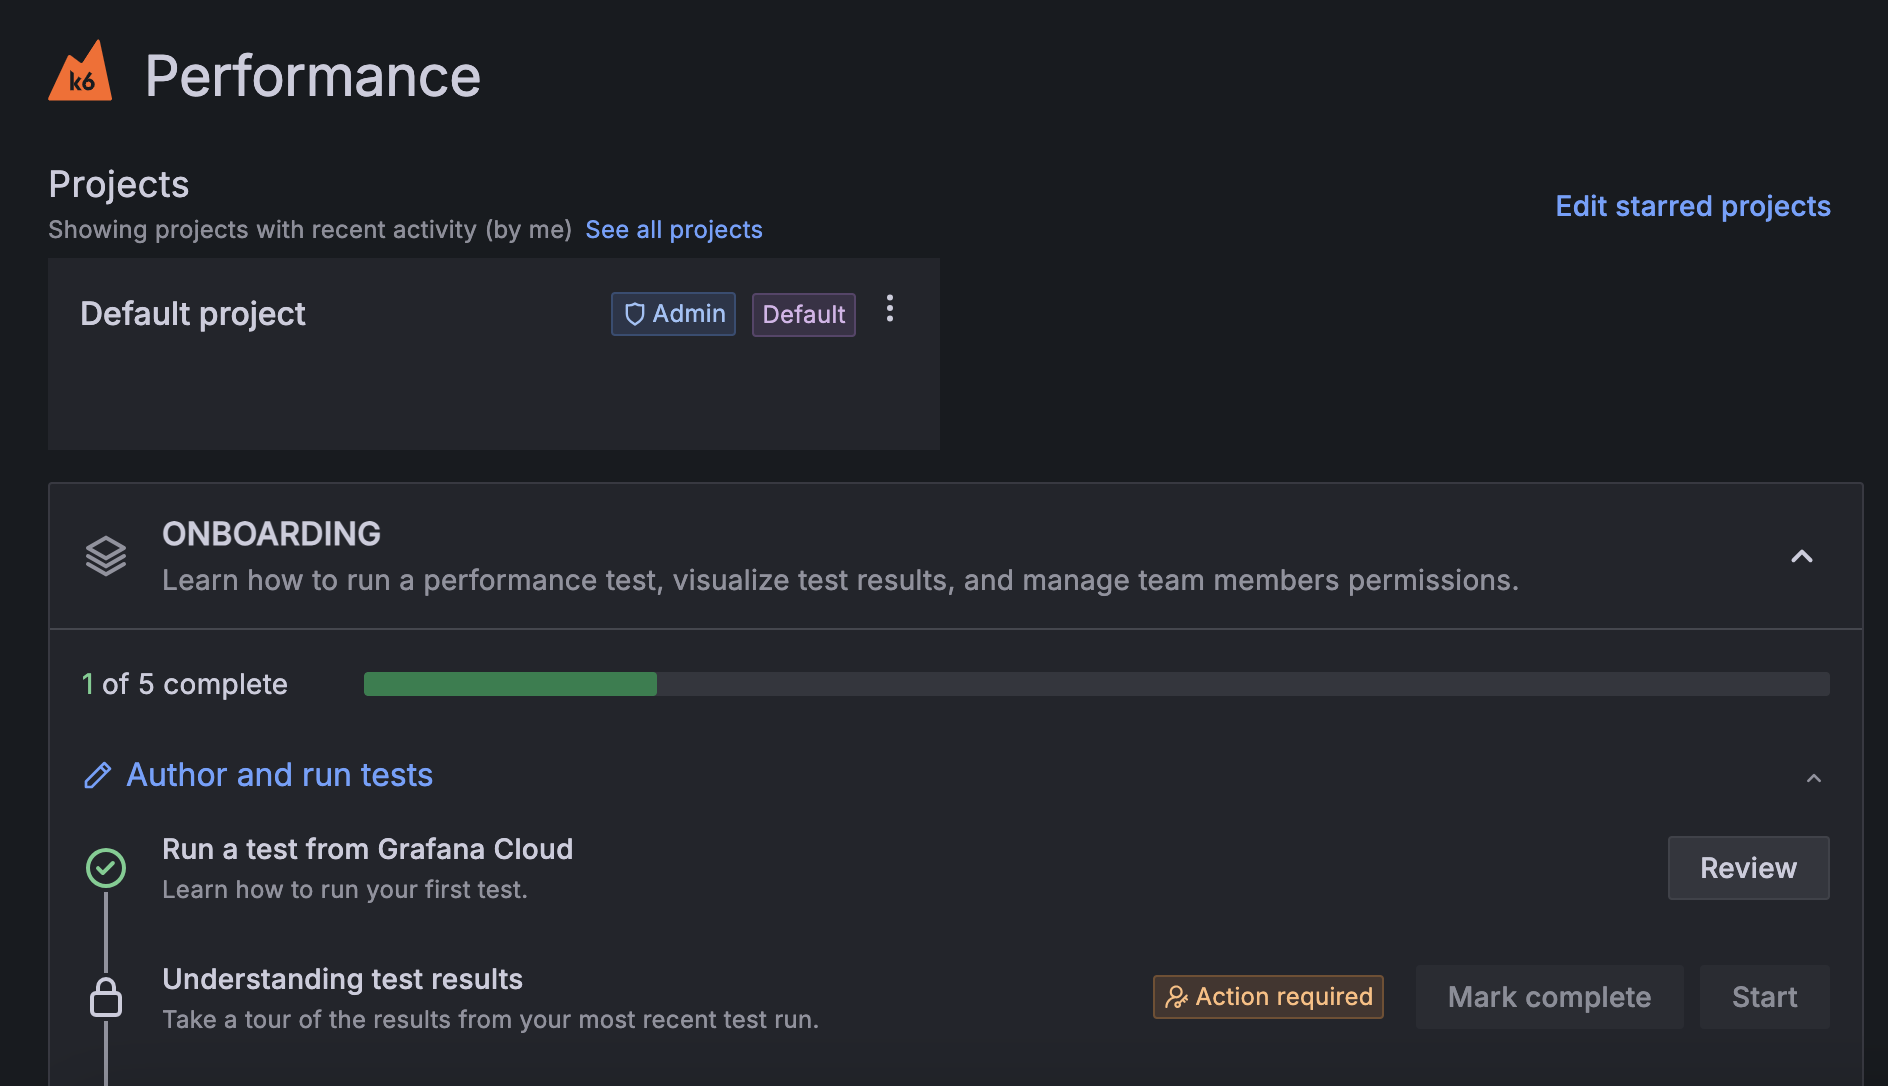The image size is (1888, 1086).
Task: Open the Default project three-dot menu
Action: [889, 309]
